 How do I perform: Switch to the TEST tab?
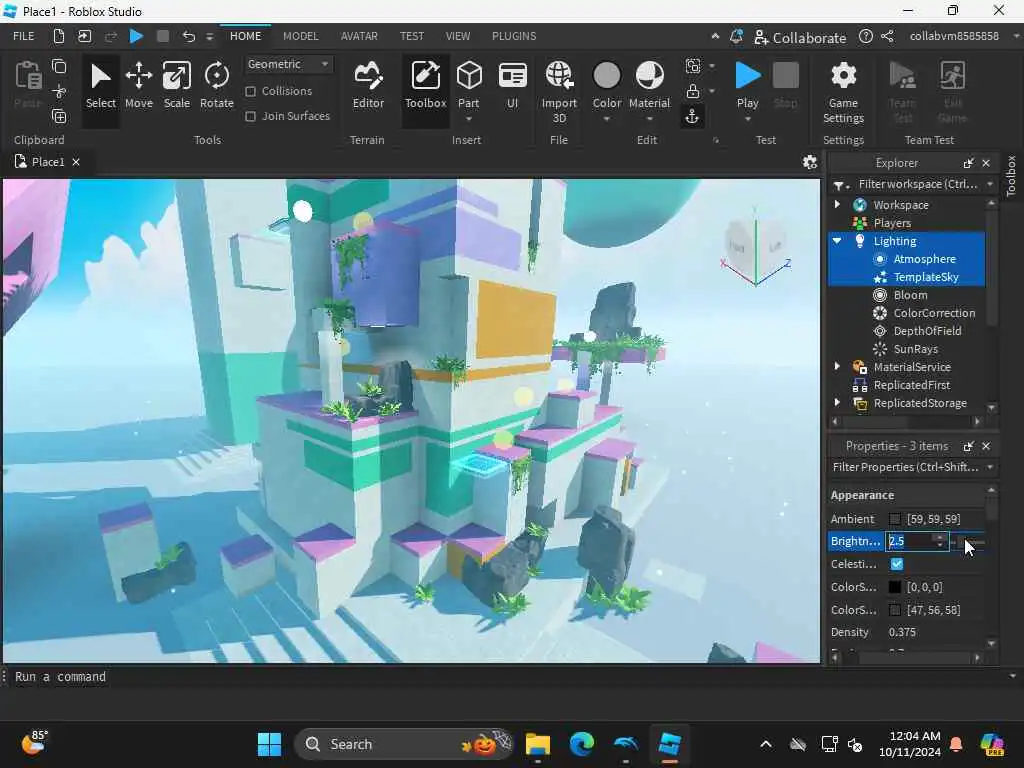pos(411,36)
